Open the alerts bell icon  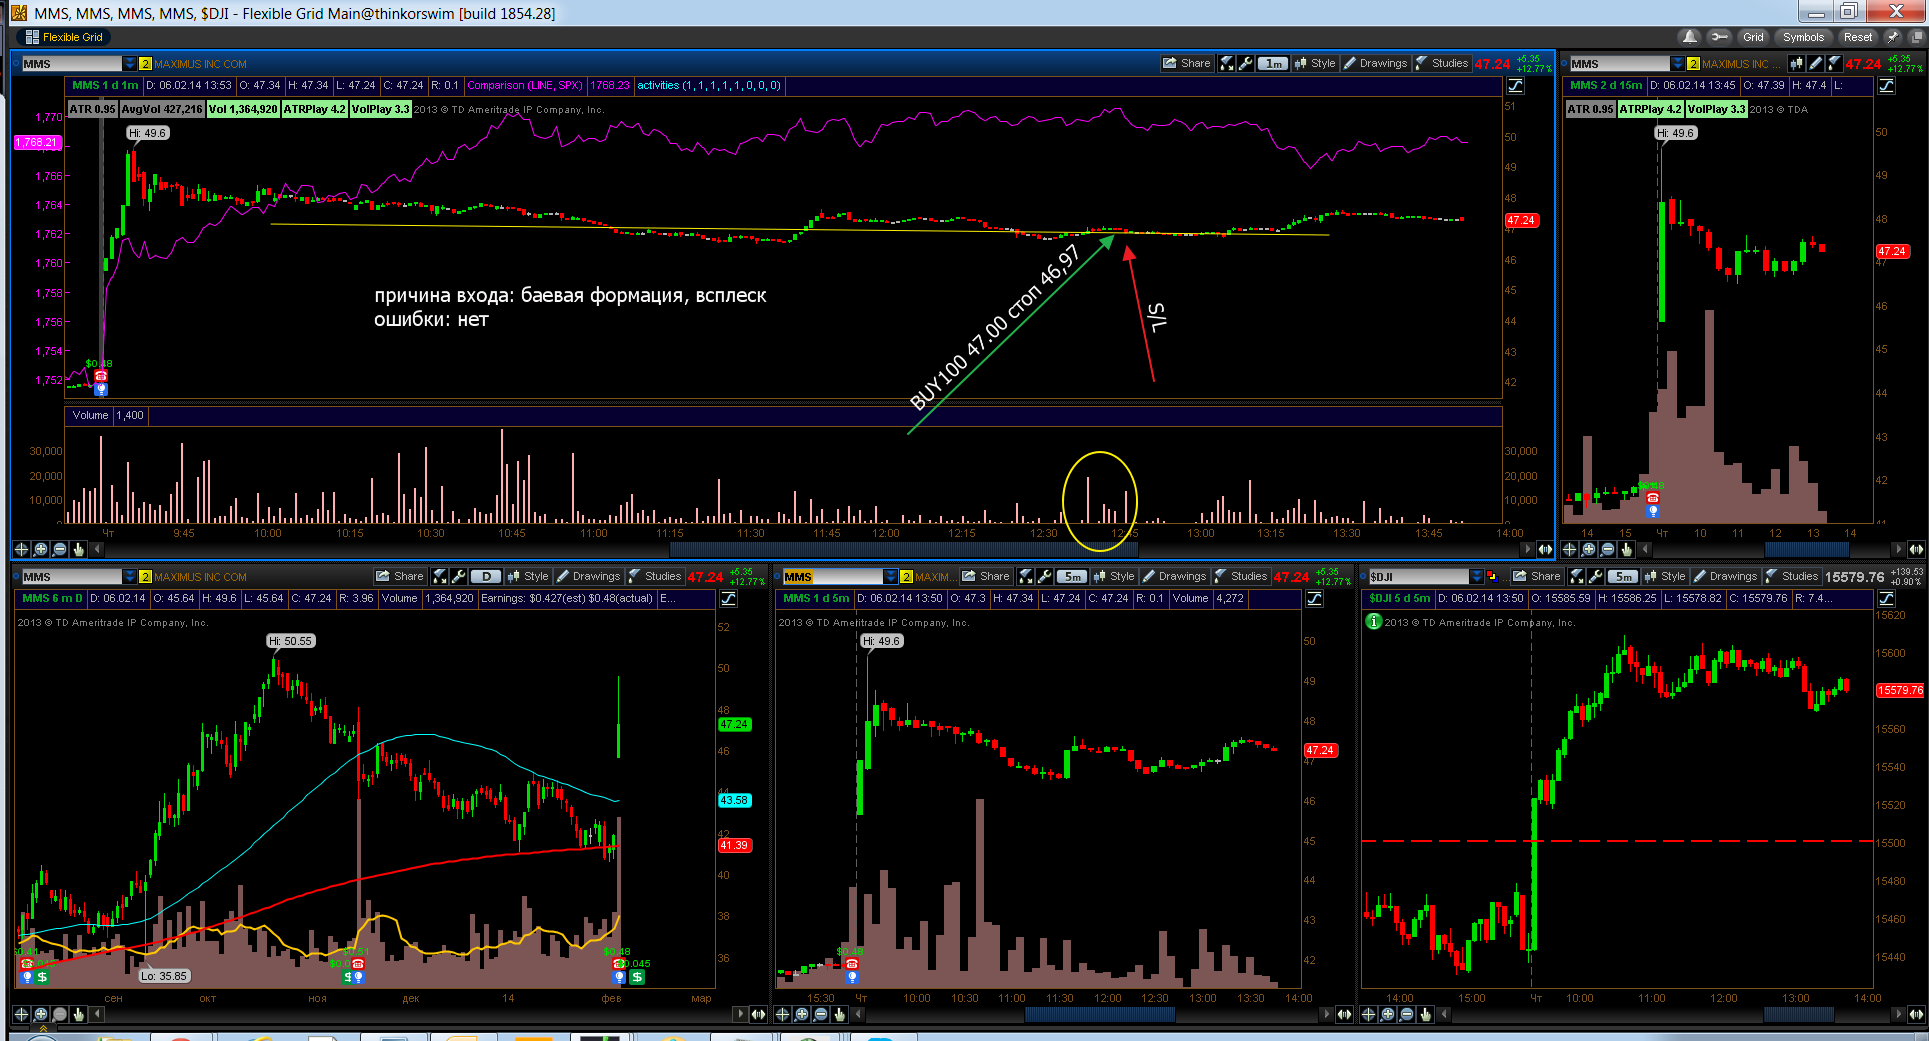(x=1690, y=37)
